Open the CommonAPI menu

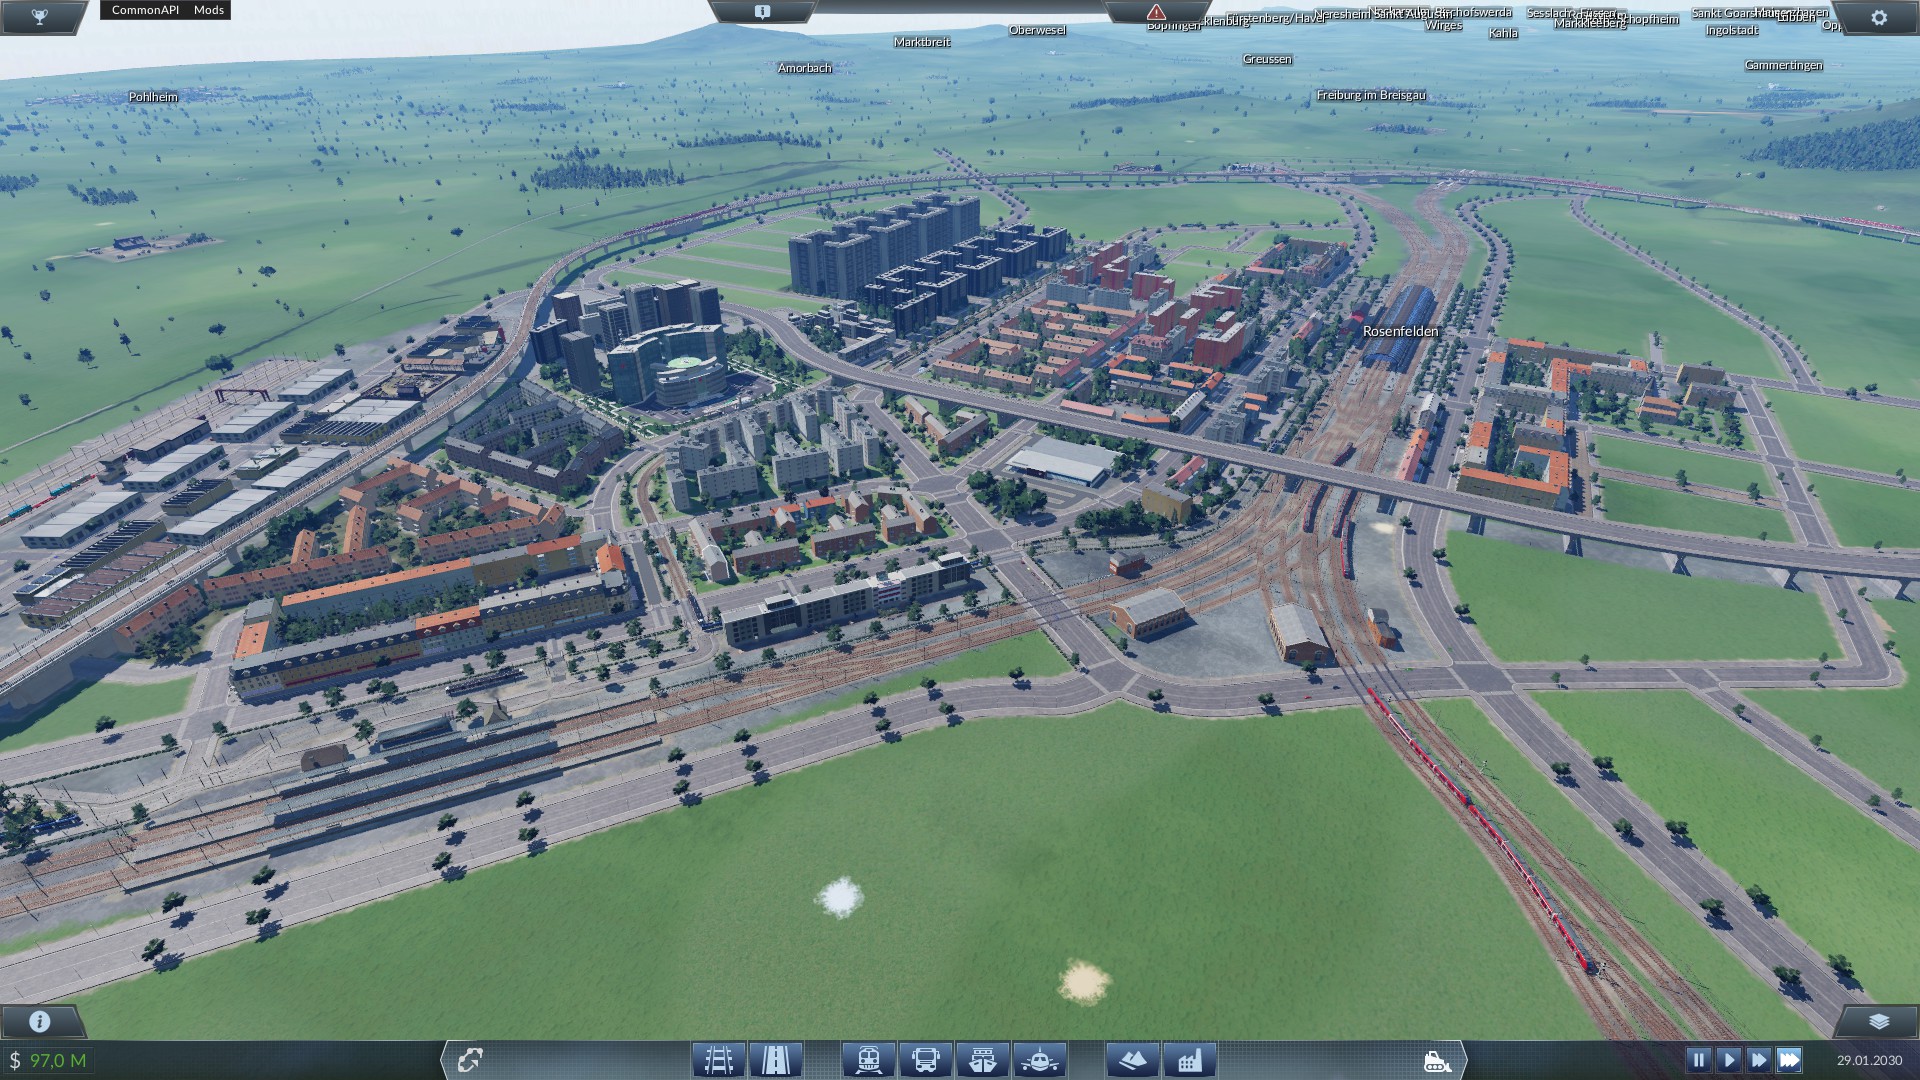point(145,10)
